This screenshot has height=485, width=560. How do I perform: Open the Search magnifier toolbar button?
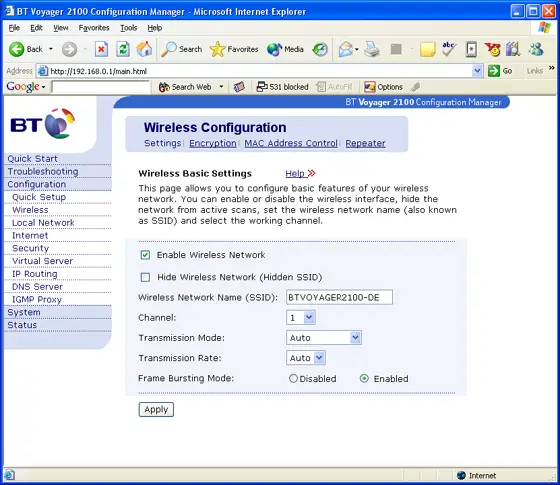click(181, 49)
